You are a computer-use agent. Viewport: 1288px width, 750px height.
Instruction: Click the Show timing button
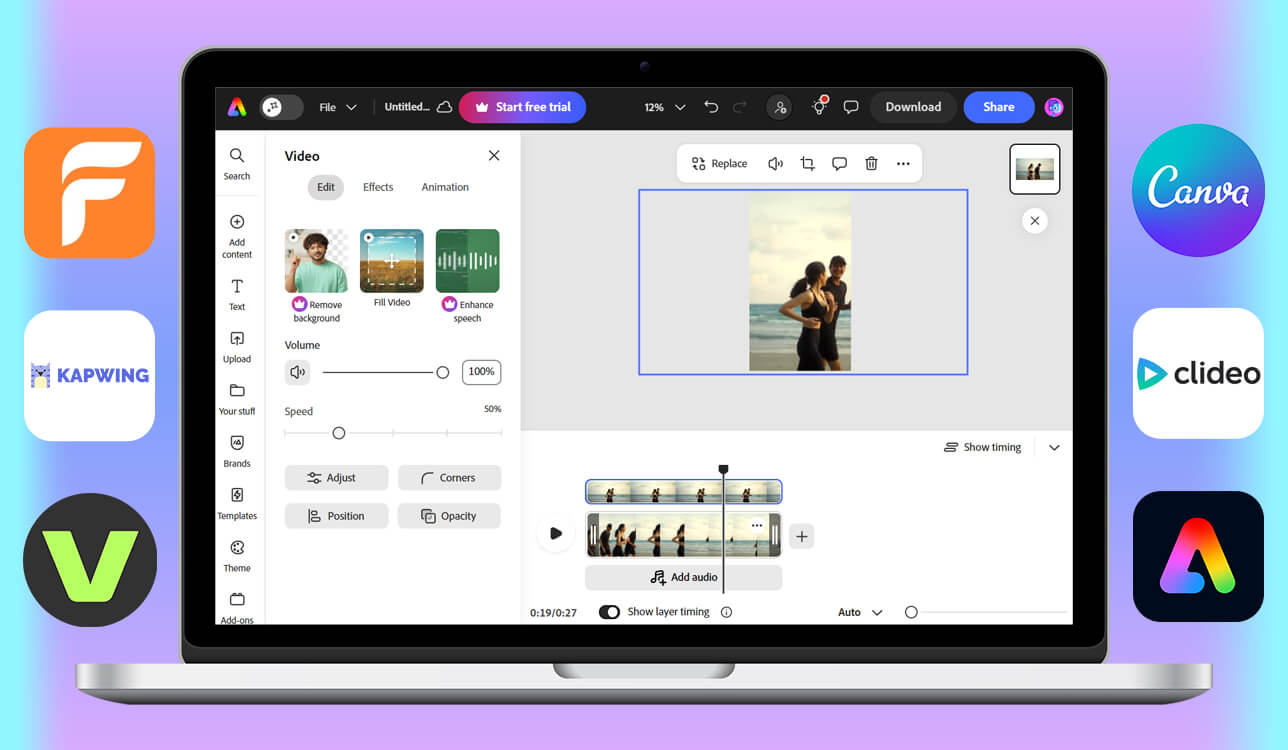[x=983, y=448]
